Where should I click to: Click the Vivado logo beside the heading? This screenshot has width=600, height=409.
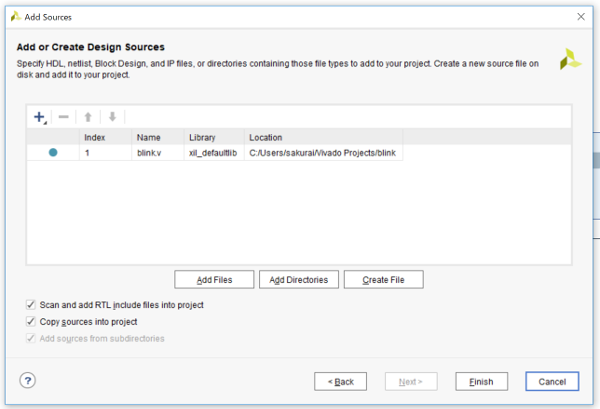pyautogui.click(x=570, y=58)
